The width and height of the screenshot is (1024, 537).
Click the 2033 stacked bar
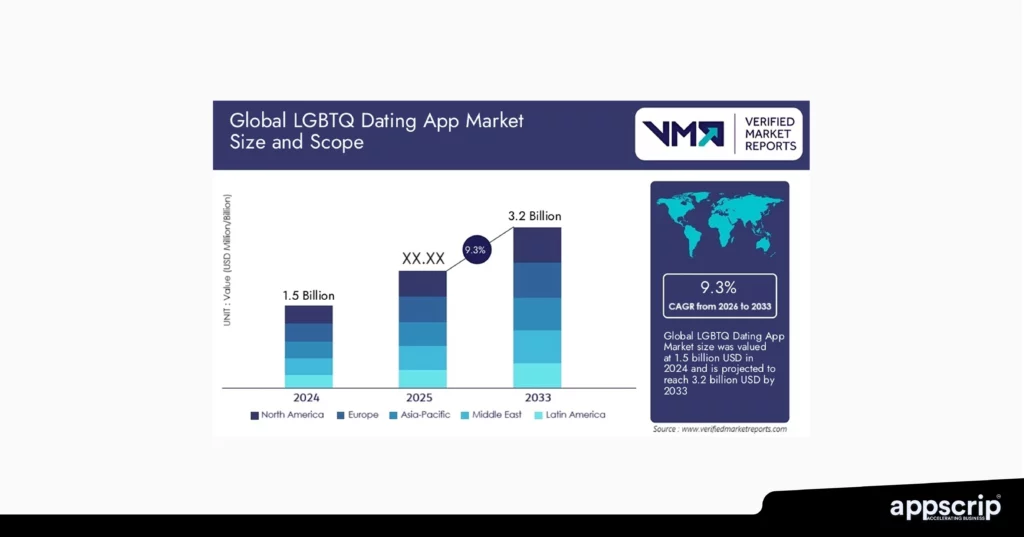[x=537, y=307]
